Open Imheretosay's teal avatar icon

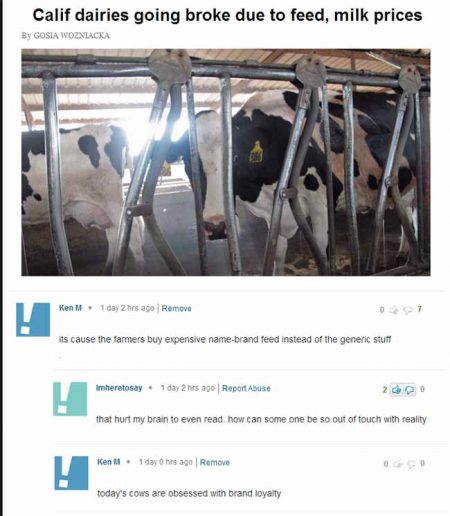70,399
